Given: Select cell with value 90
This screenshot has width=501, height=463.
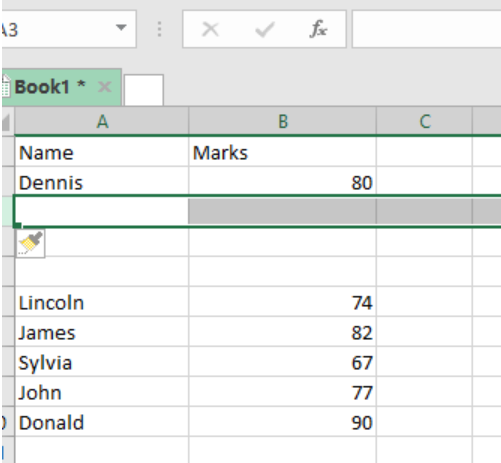Looking at the screenshot, I should (x=282, y=422).
